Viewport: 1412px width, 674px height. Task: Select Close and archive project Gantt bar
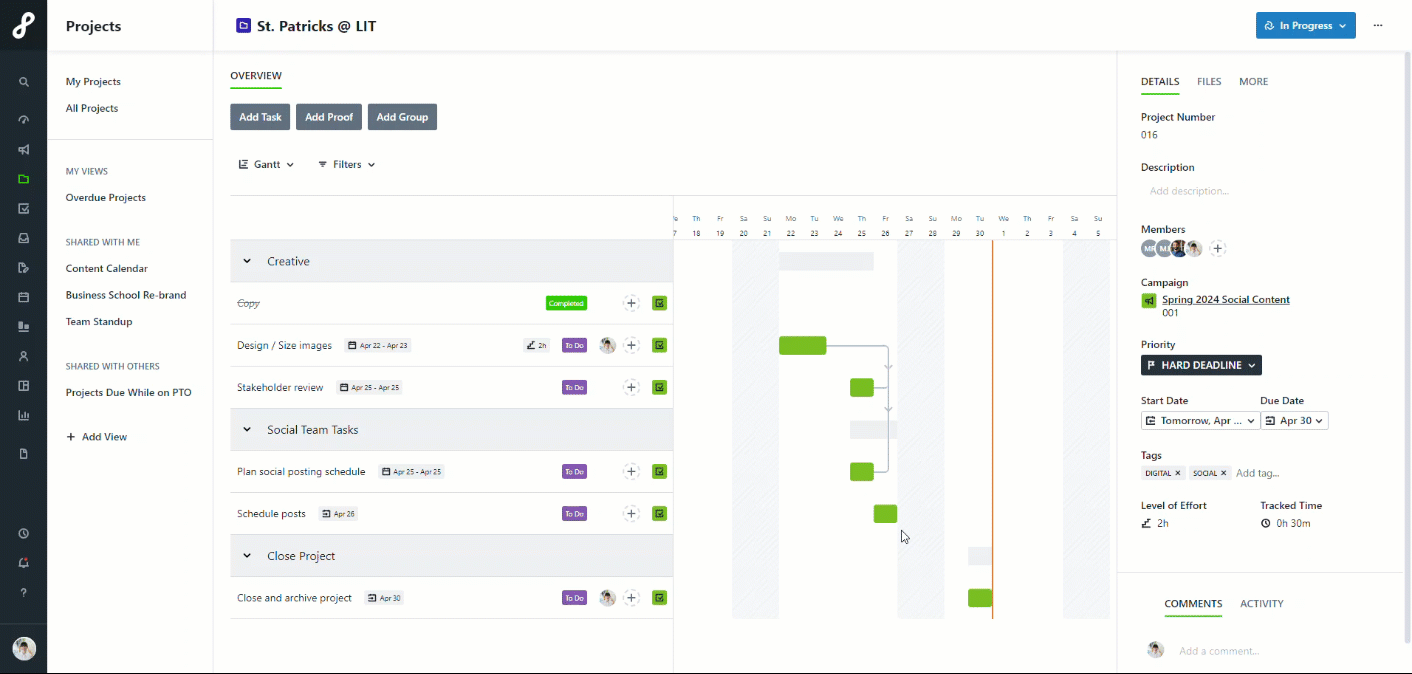[980, 598]
